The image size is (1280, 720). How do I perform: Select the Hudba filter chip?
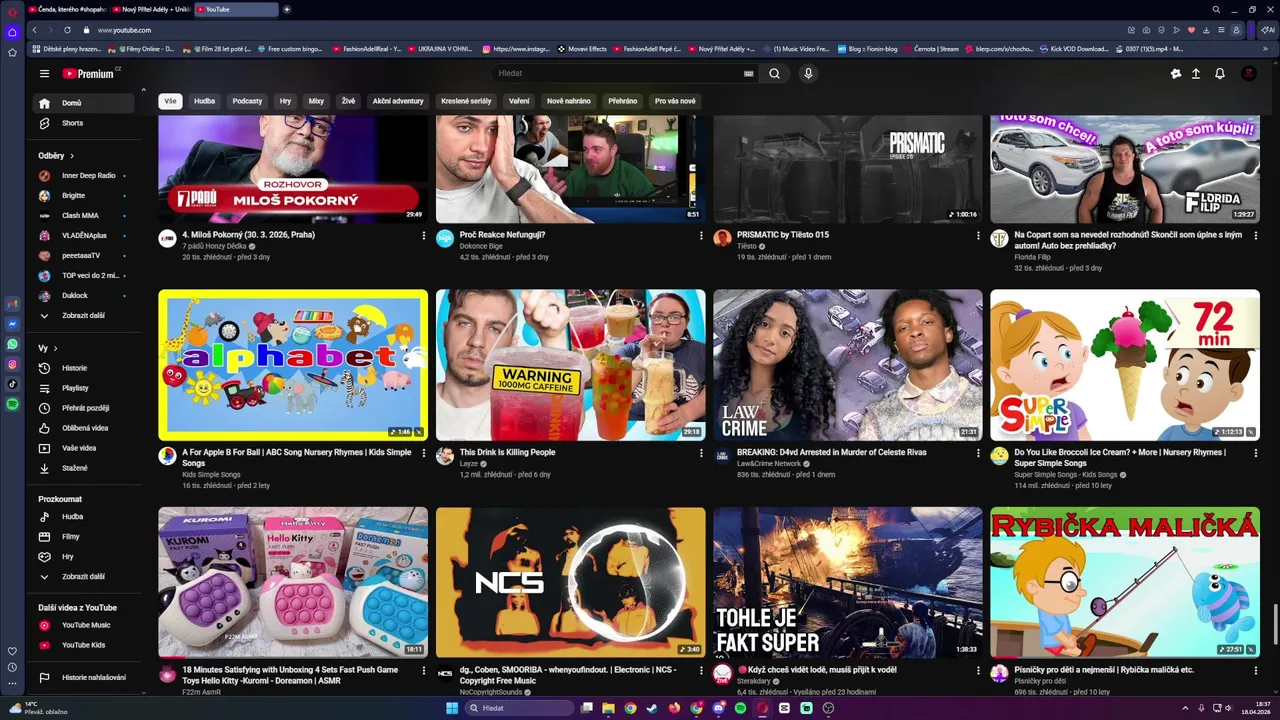point(205,101)
